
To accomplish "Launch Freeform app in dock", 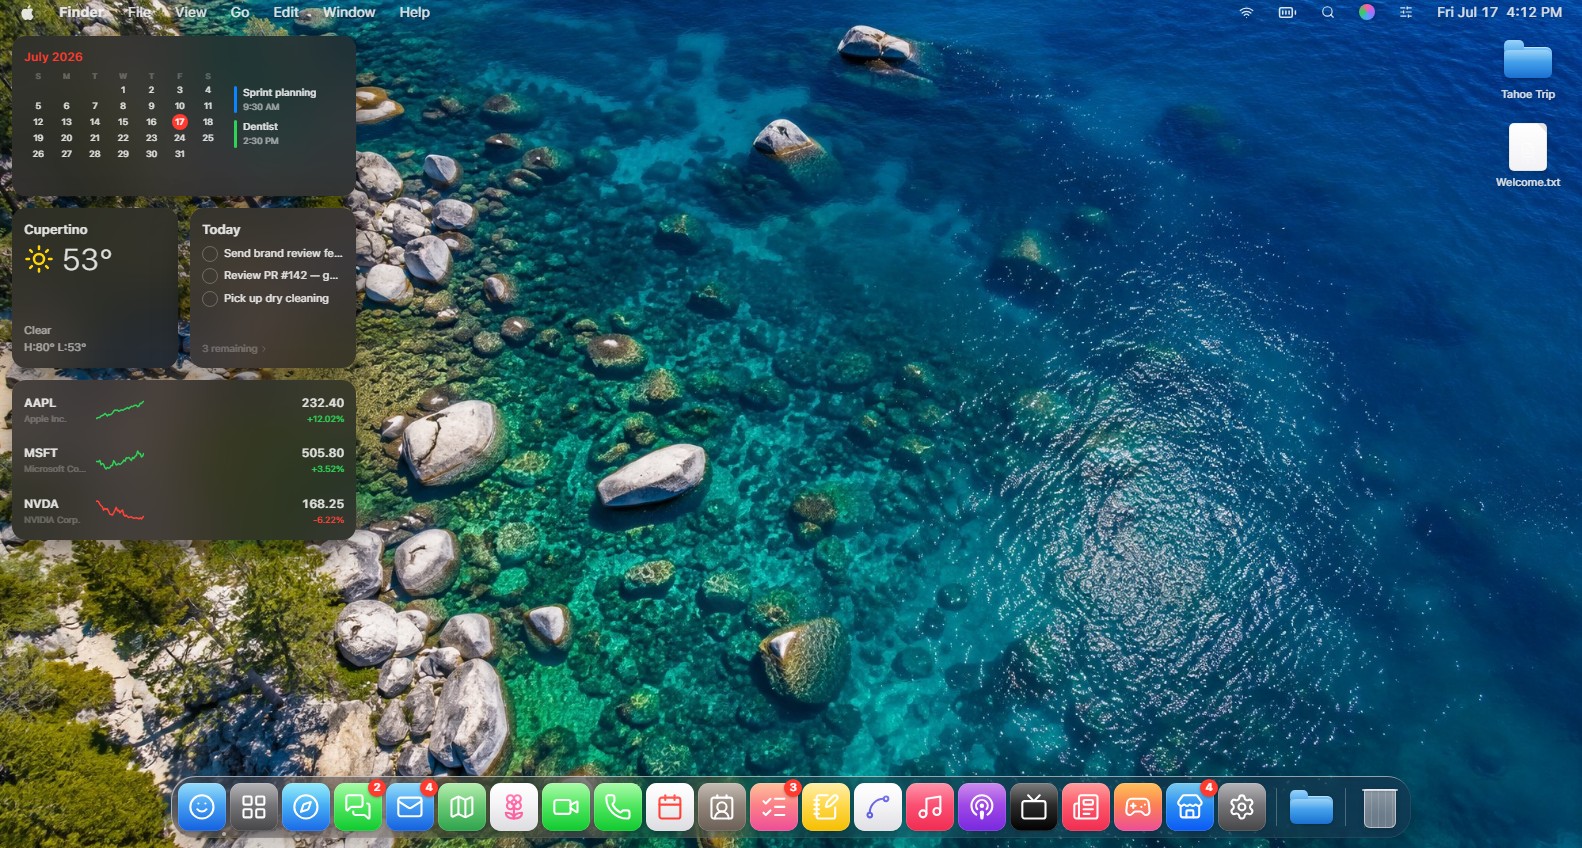I will coord(878,807).
